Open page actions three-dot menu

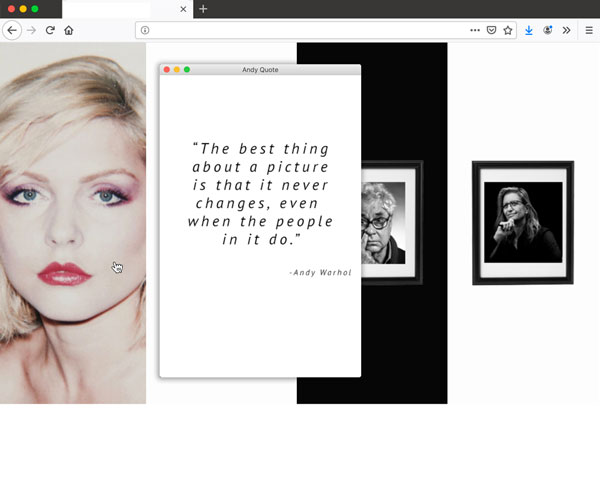tap(475, 30)
